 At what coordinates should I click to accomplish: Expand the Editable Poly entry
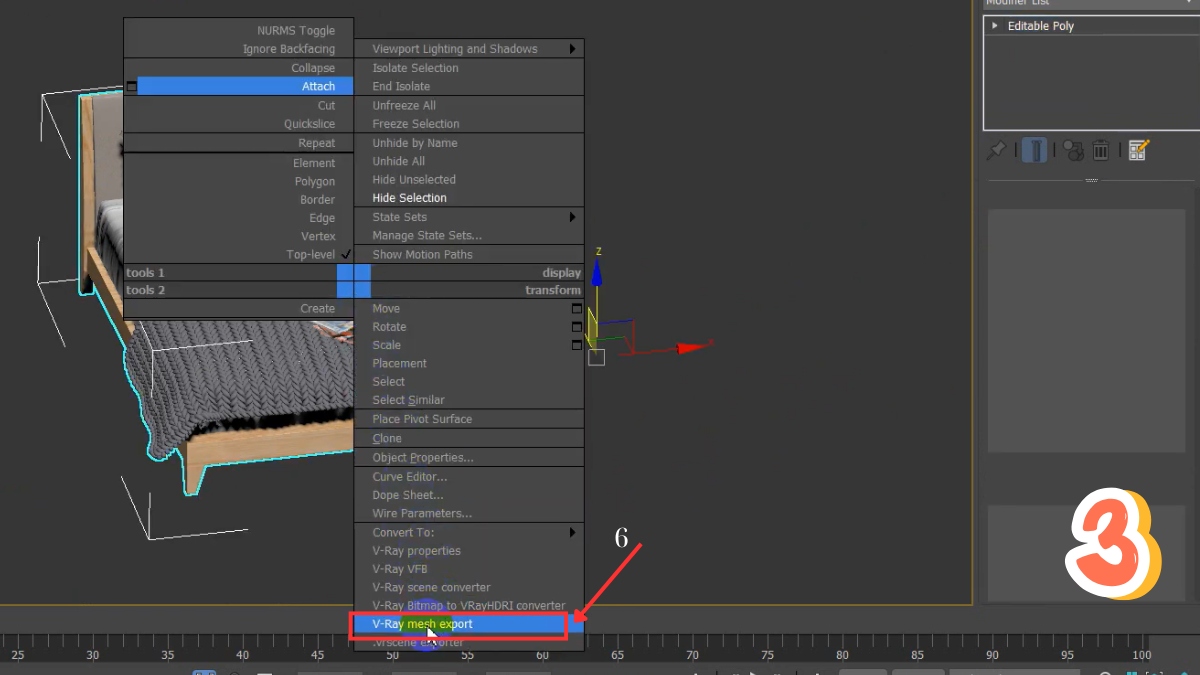(x=994, y=25)
